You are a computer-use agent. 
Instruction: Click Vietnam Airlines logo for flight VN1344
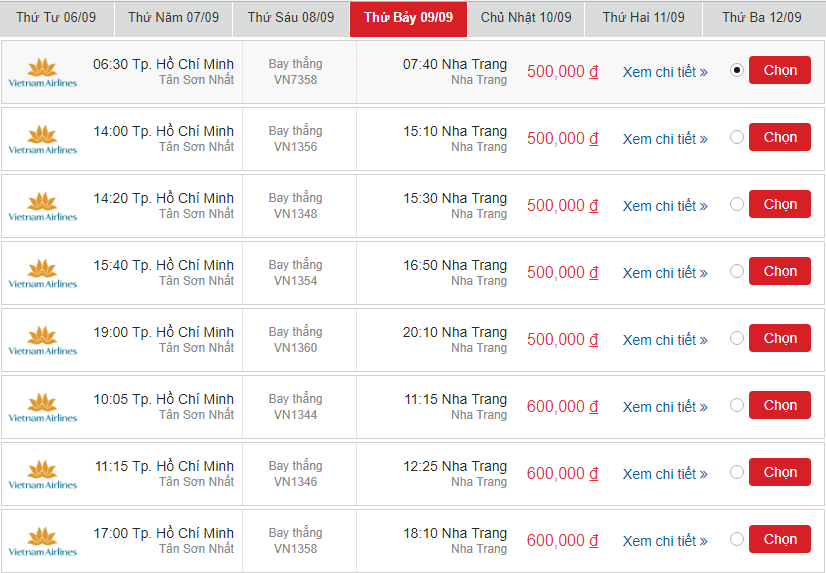tap(43, 407)
